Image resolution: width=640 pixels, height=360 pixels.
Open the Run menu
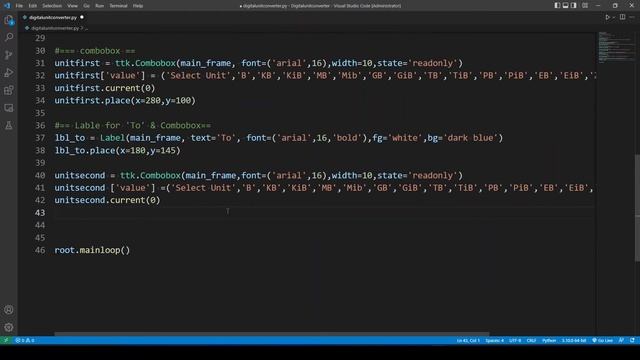100,6
